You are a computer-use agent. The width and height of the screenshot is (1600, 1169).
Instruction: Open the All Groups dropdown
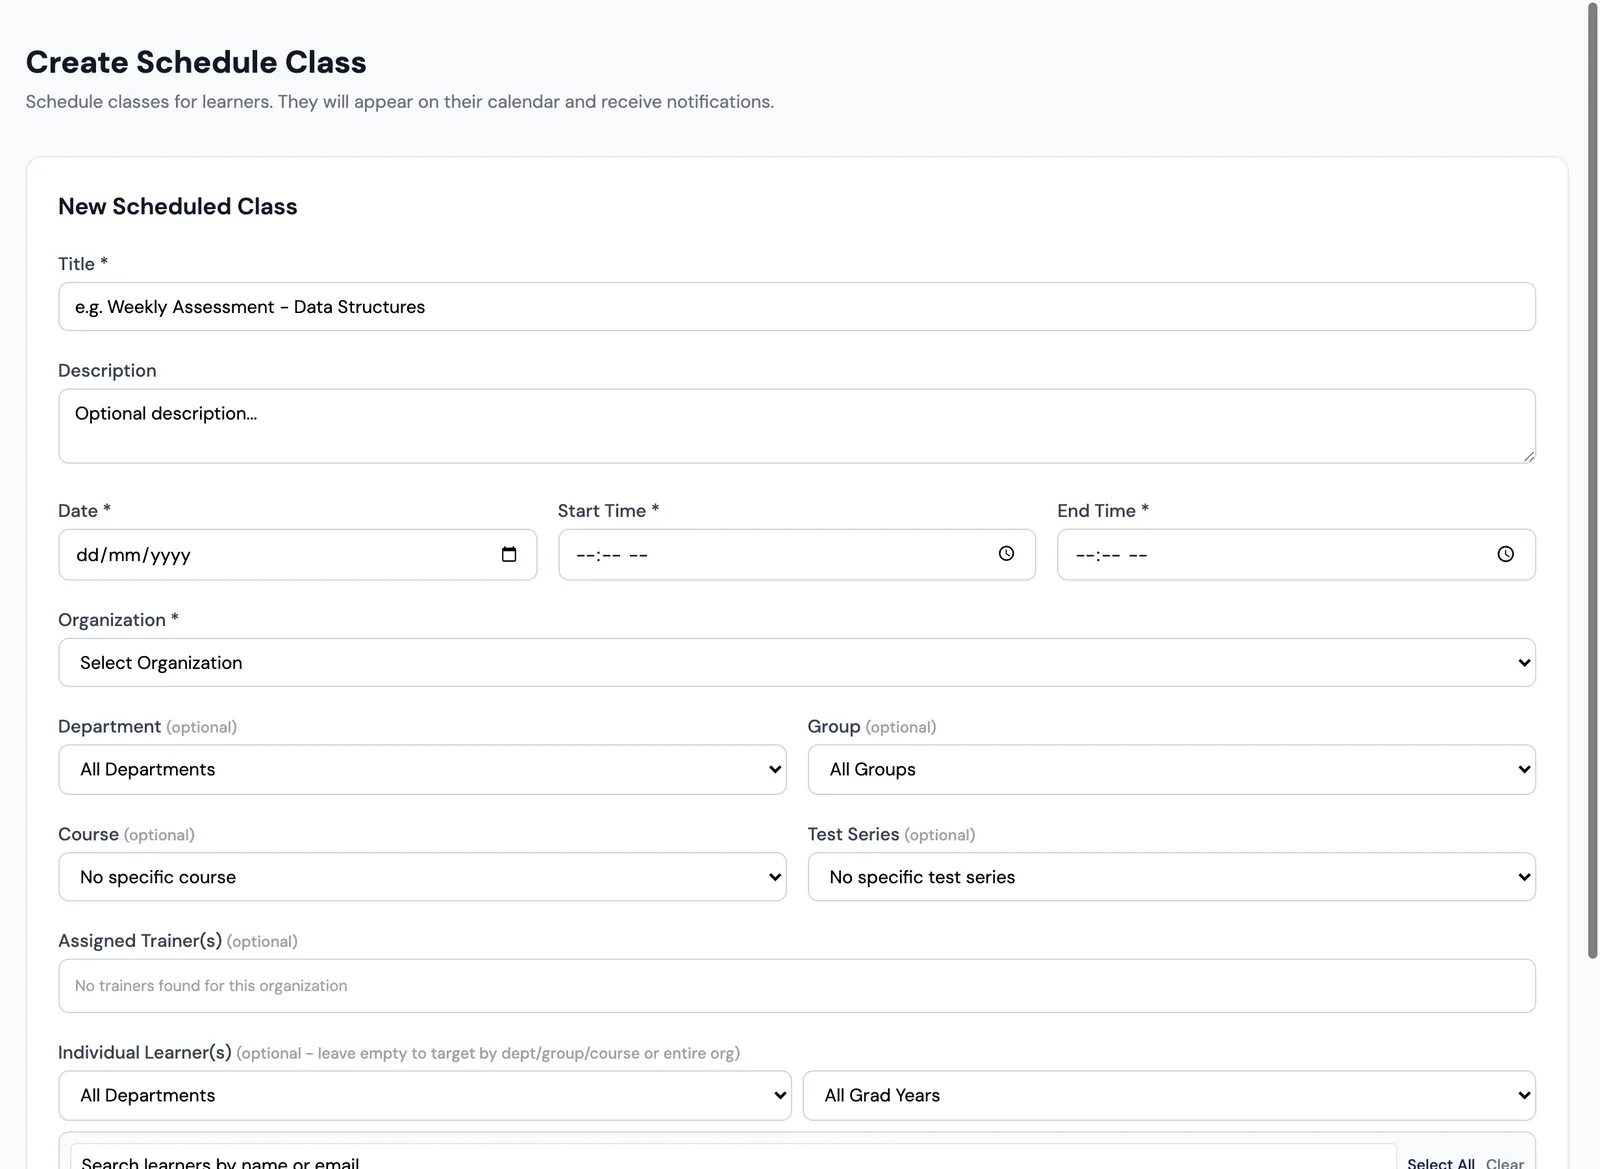tap(1171, 769)
